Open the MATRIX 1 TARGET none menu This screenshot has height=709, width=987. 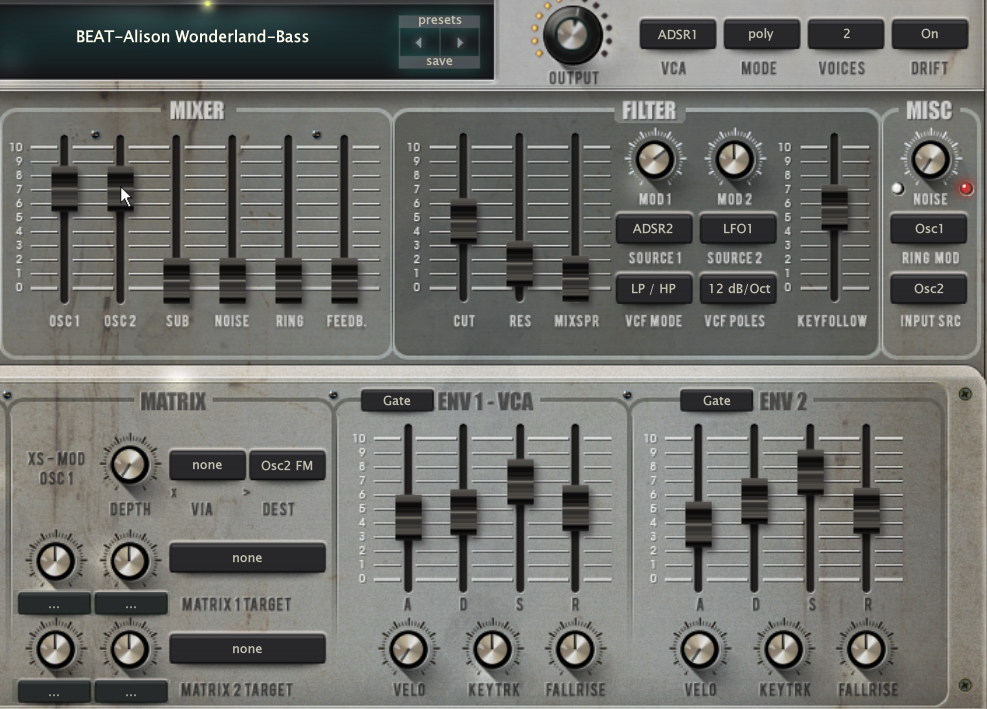pyautogui.click(x=247, y=558)
